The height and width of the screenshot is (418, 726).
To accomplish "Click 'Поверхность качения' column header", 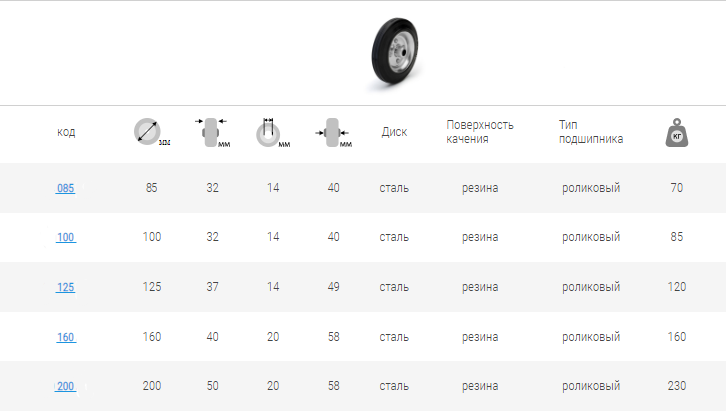I will [x=480, y=132].
